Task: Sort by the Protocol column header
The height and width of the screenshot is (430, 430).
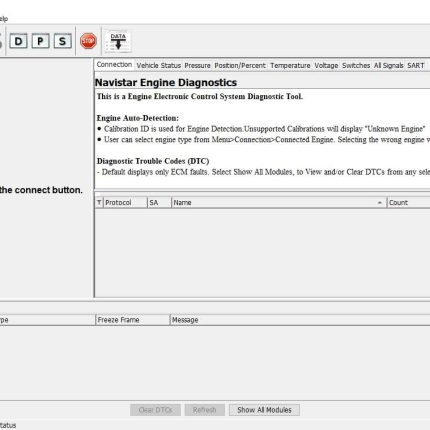Action: pos(125,202)
